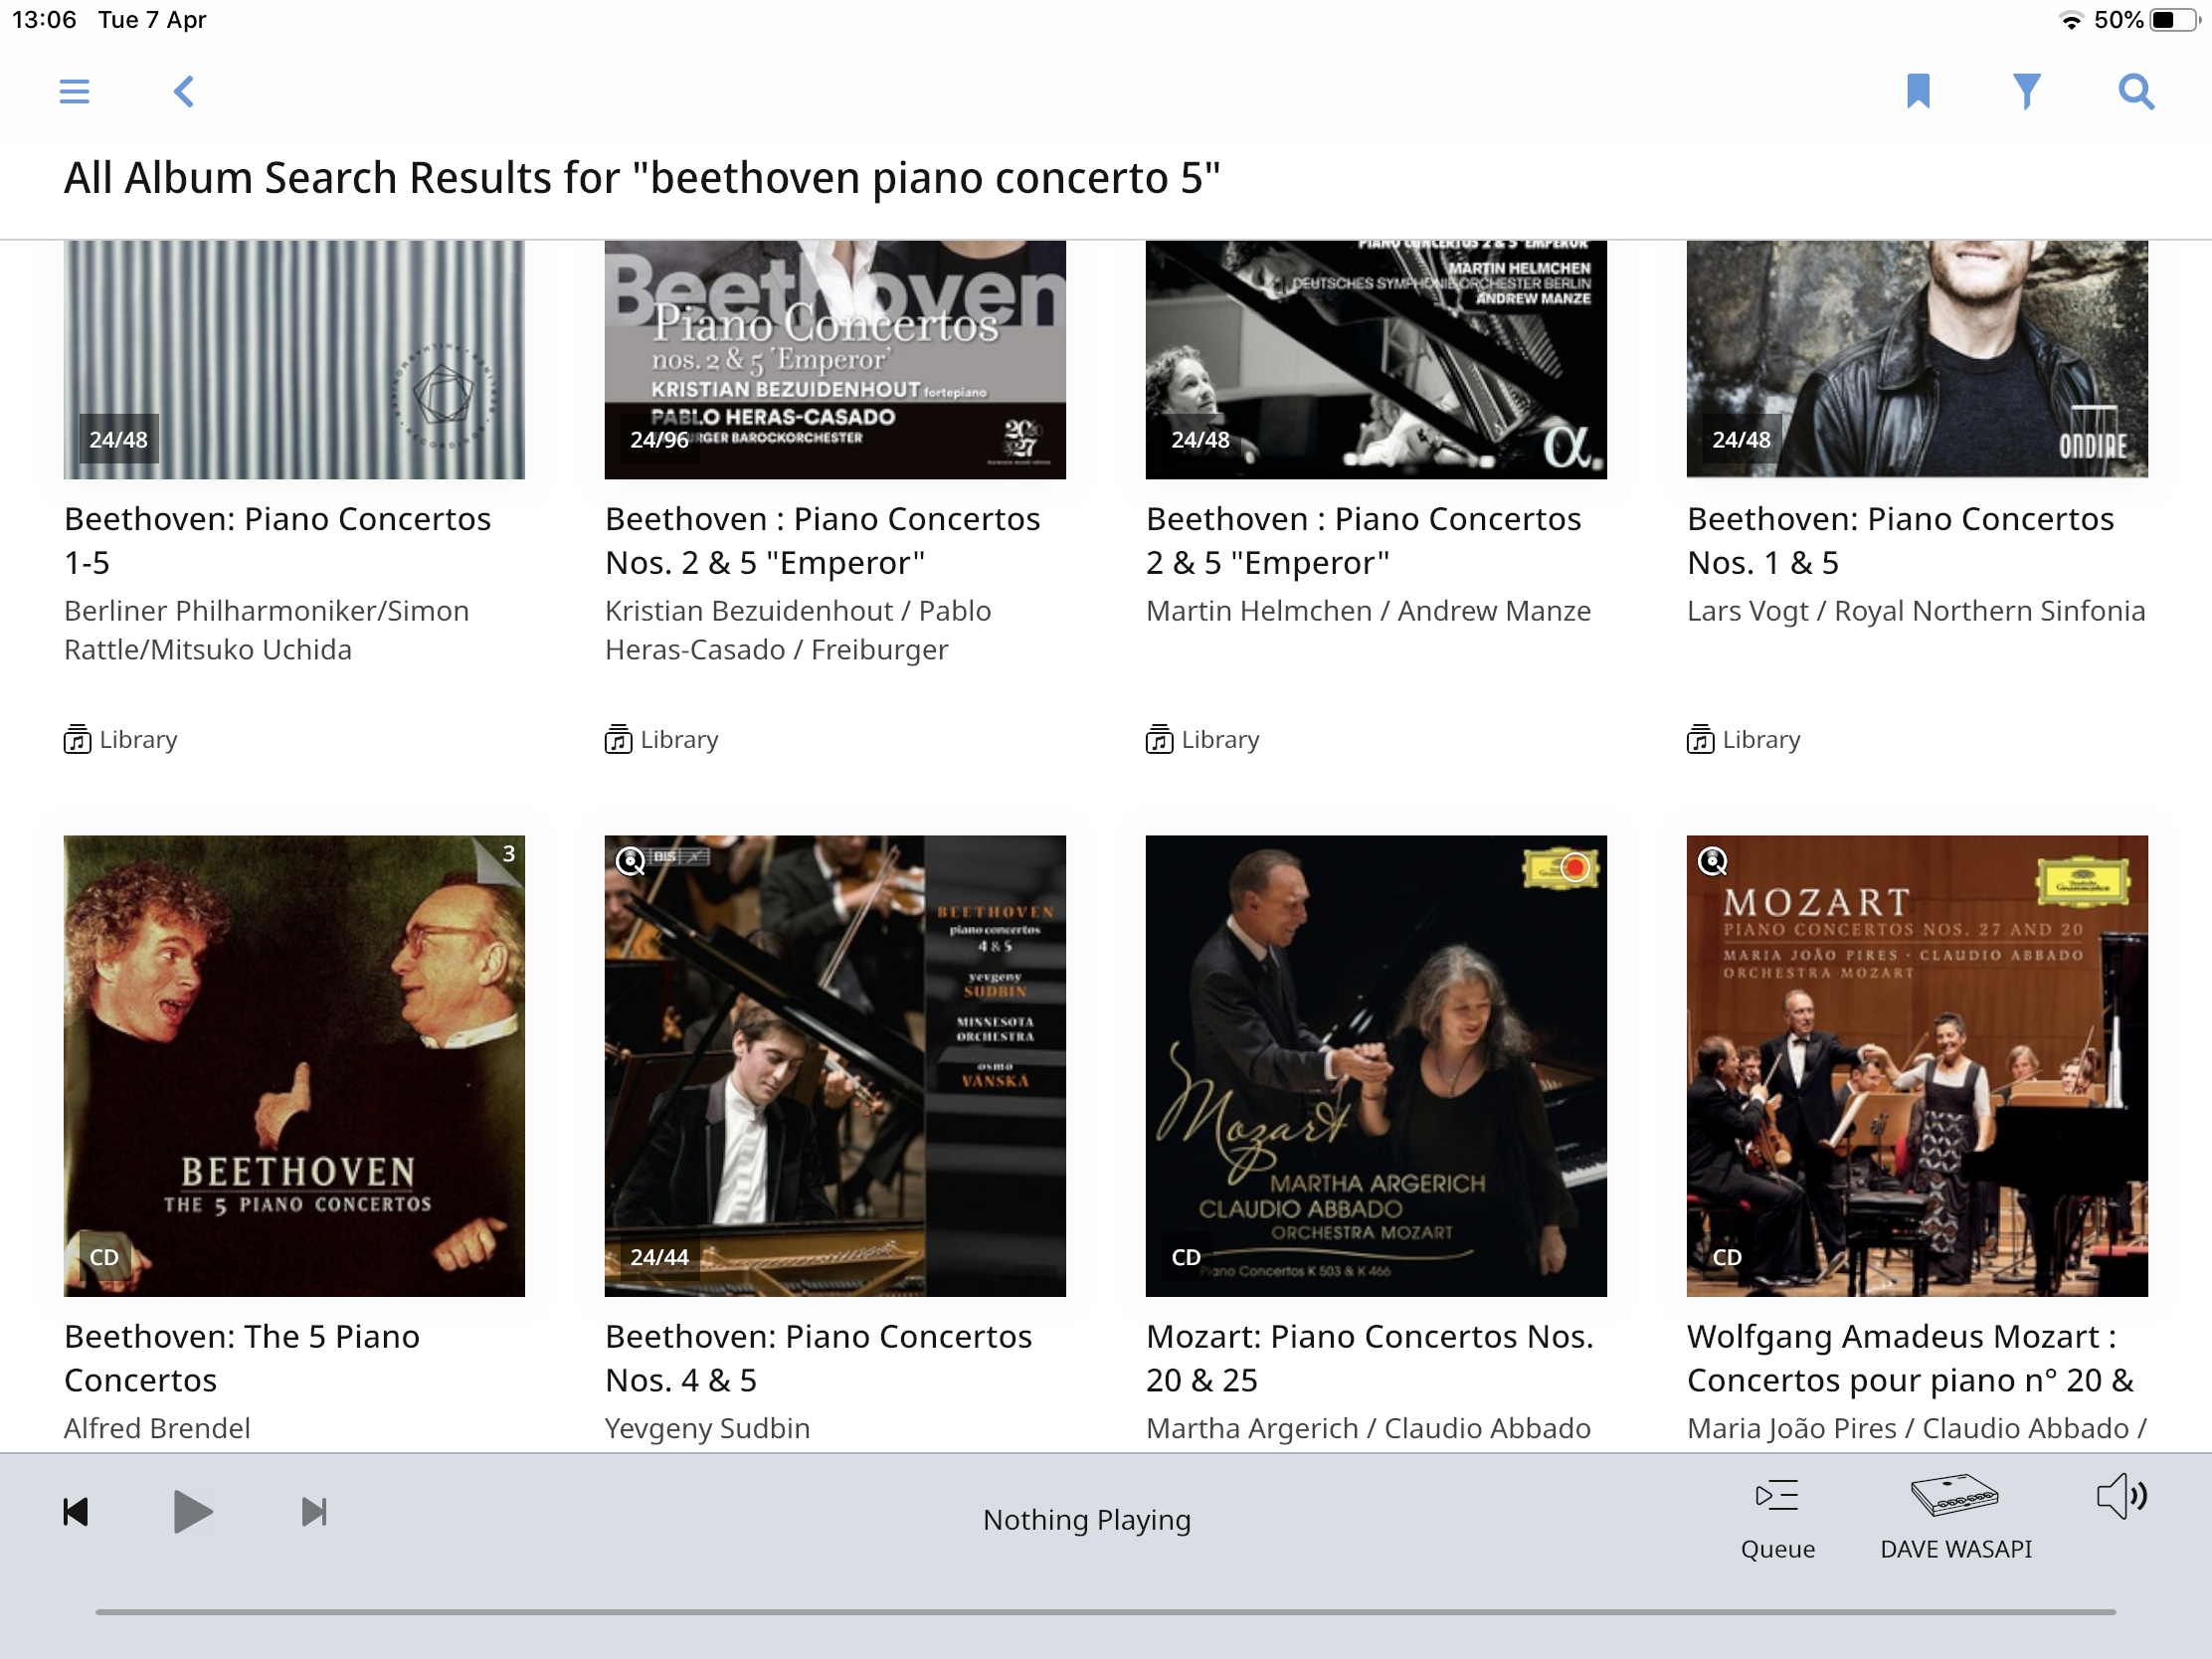Skip to the previous track
Viewport: 2212px width, 1659px height.
(x=76, y=1512)
